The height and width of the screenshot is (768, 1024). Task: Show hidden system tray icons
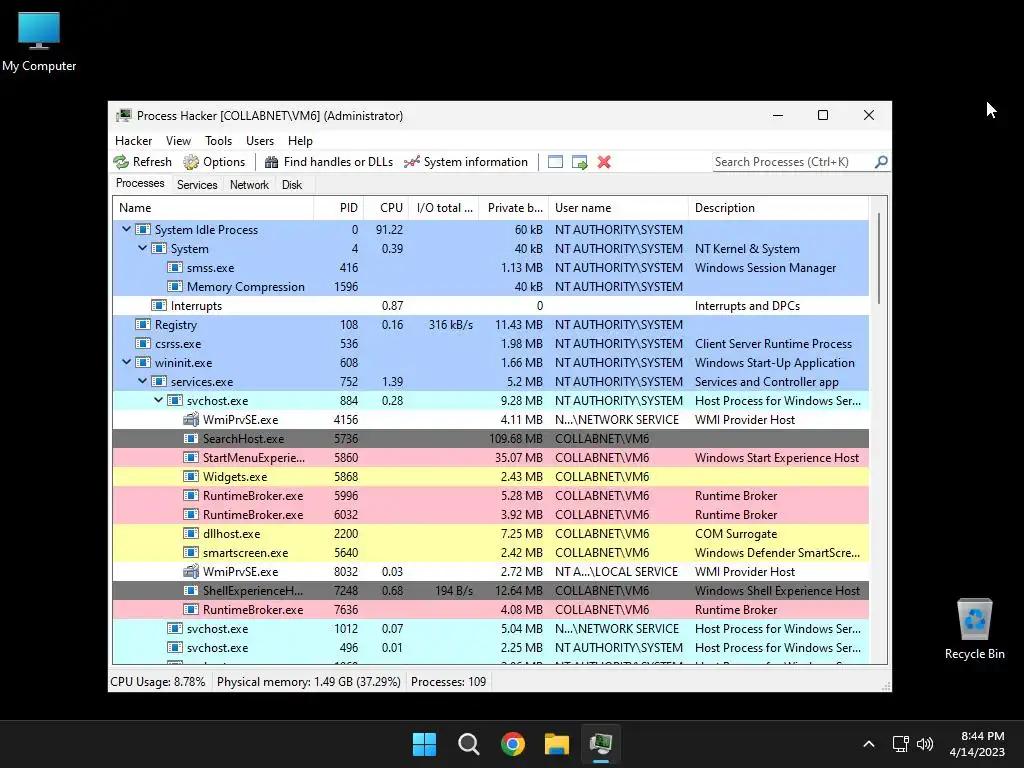pos(869,744)
